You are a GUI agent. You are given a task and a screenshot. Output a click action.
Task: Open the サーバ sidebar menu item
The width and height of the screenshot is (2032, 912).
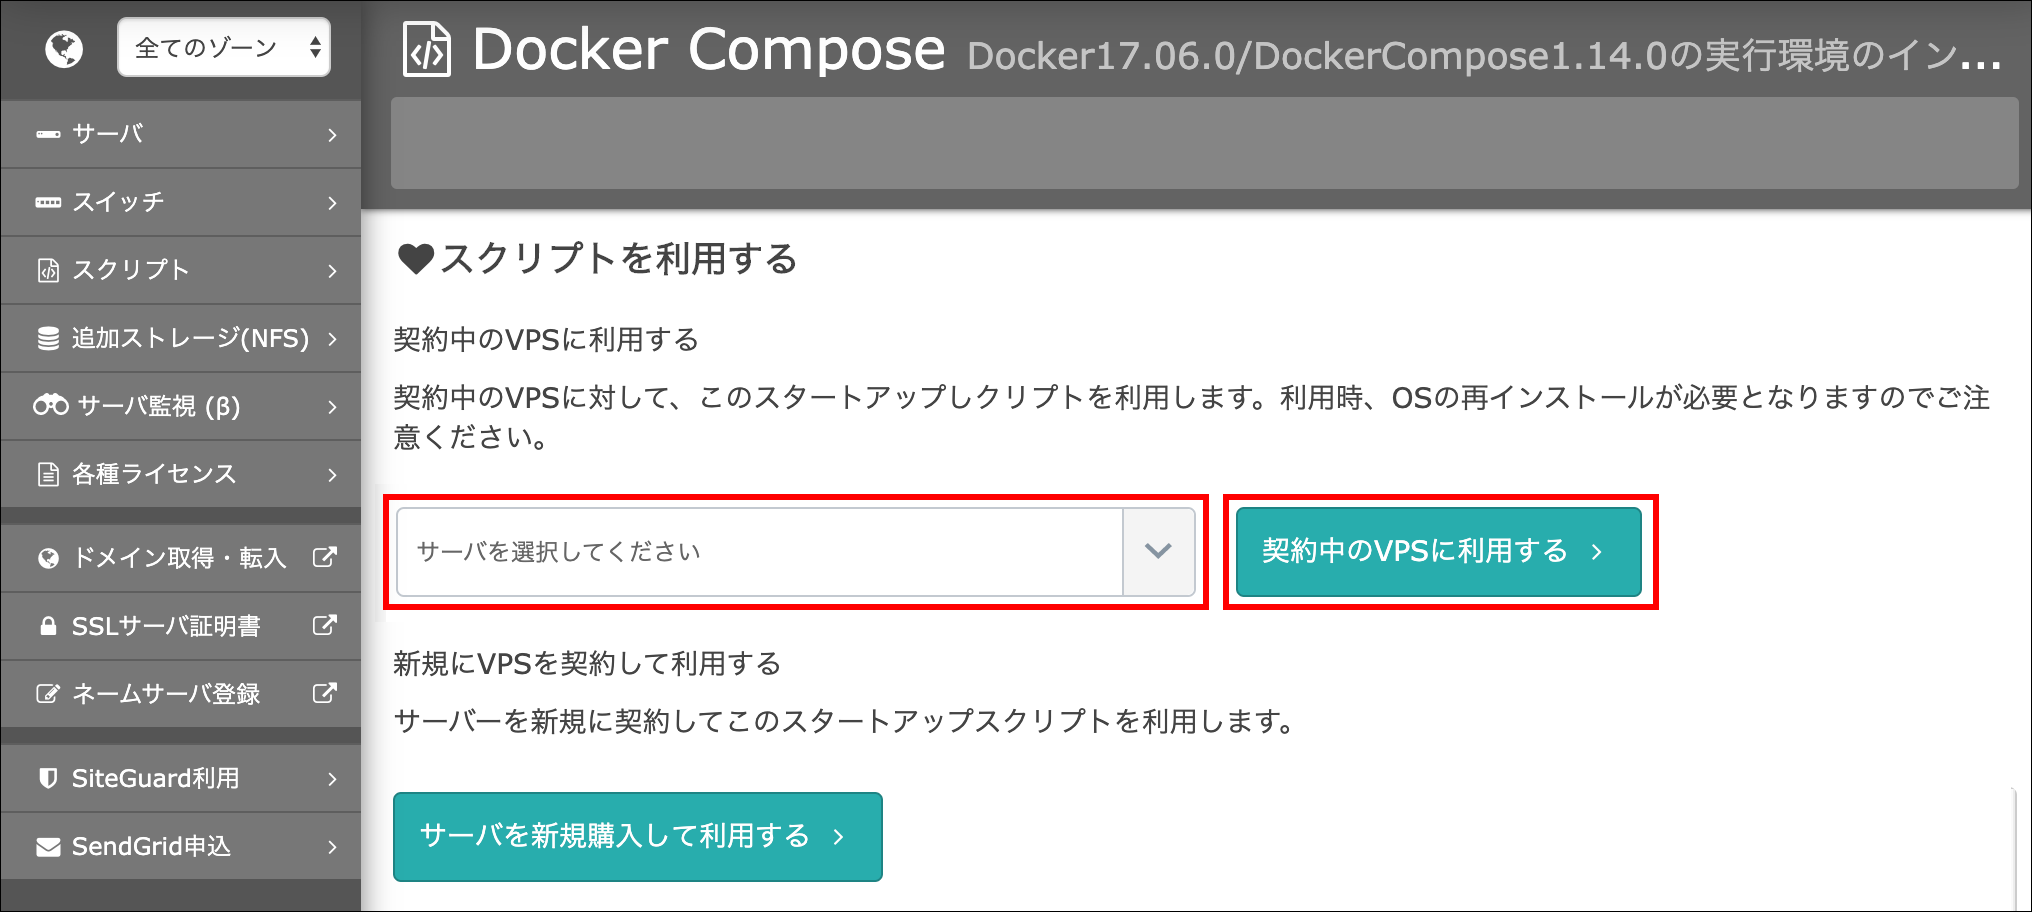[x=181, y=134]
